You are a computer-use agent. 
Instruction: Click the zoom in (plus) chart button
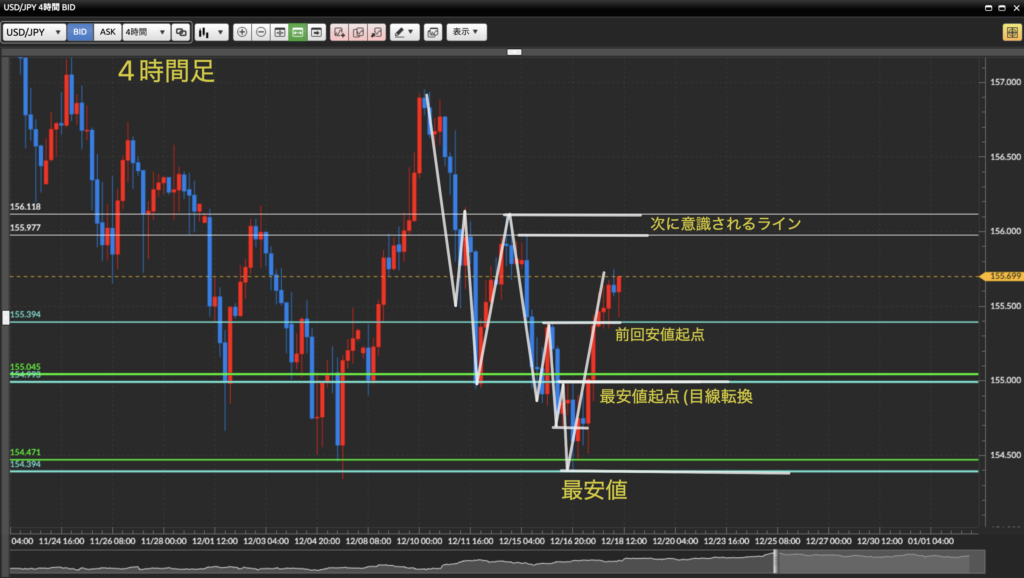point(242,32)
